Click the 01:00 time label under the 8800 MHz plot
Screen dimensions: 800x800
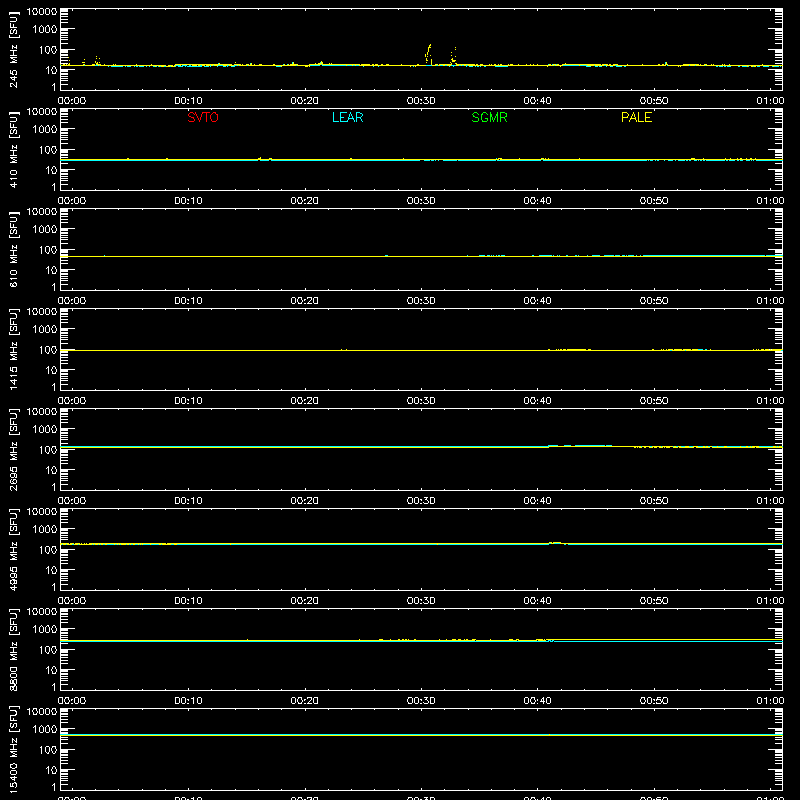(770, 701)
